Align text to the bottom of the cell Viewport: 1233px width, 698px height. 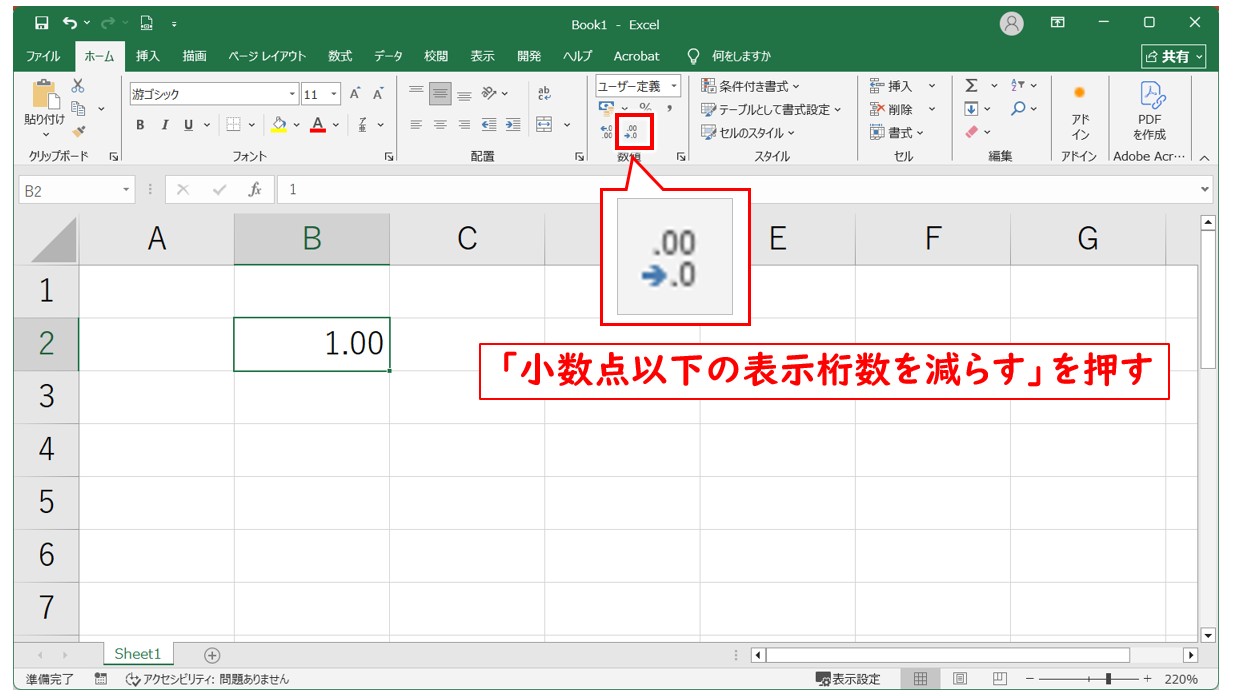pos(464,94)
